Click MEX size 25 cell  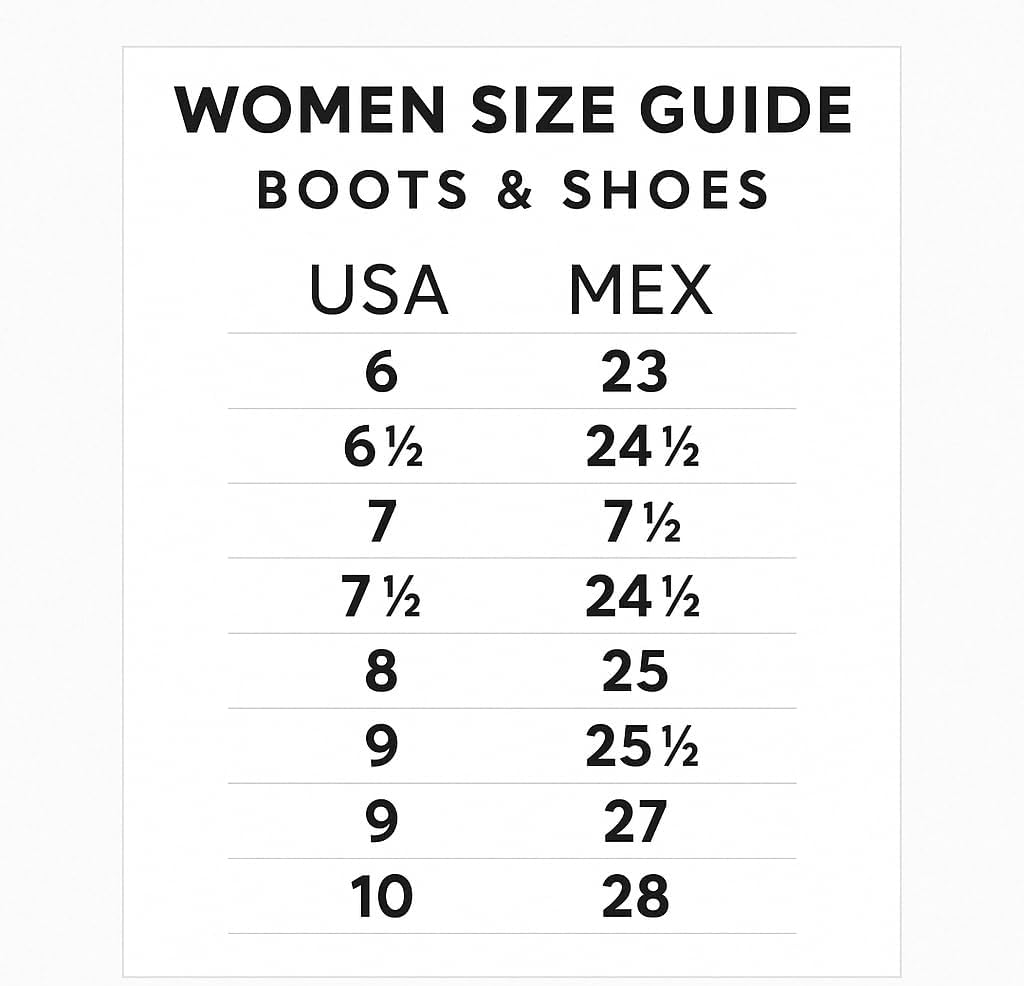(x=634, y=672)
